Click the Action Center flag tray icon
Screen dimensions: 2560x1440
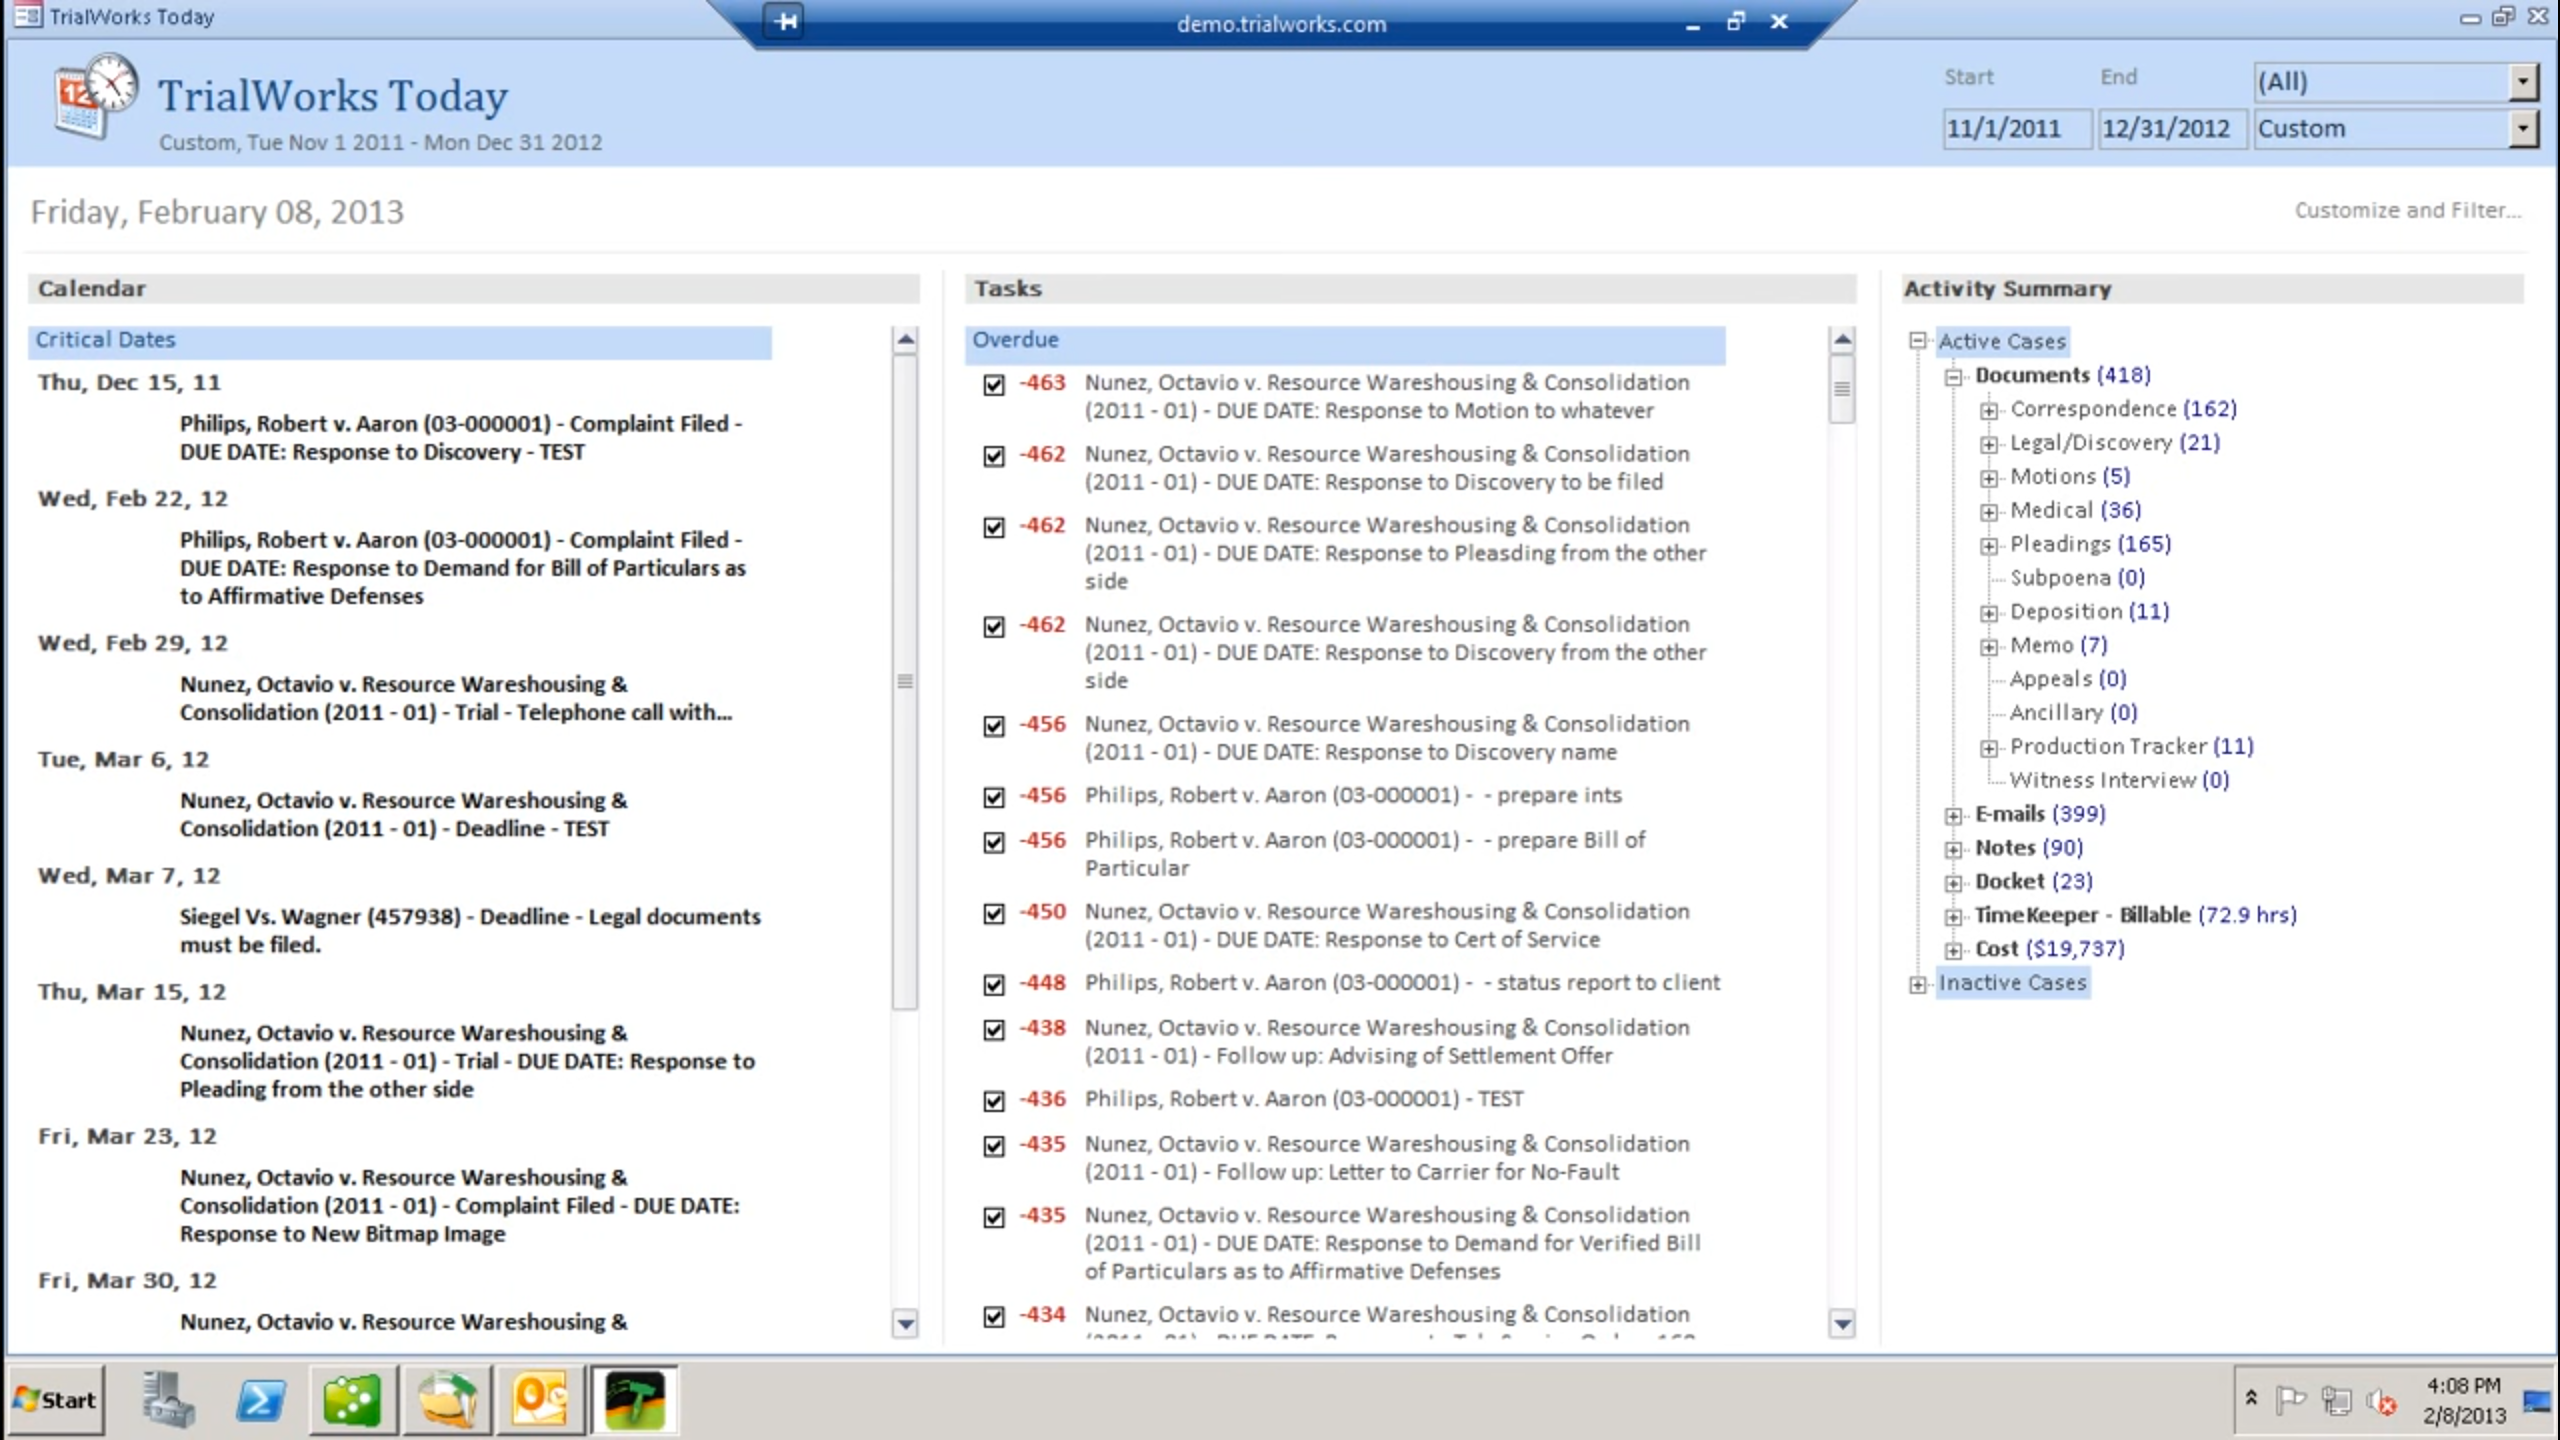pyautogui.click(x=2290, y=1401)
